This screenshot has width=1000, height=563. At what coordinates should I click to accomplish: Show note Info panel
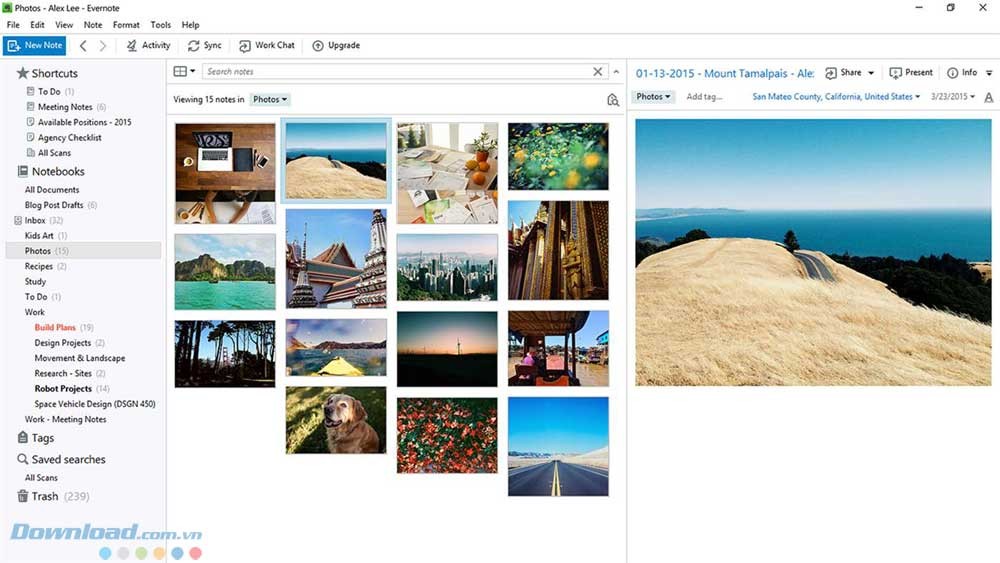click(x=962, y=73)
